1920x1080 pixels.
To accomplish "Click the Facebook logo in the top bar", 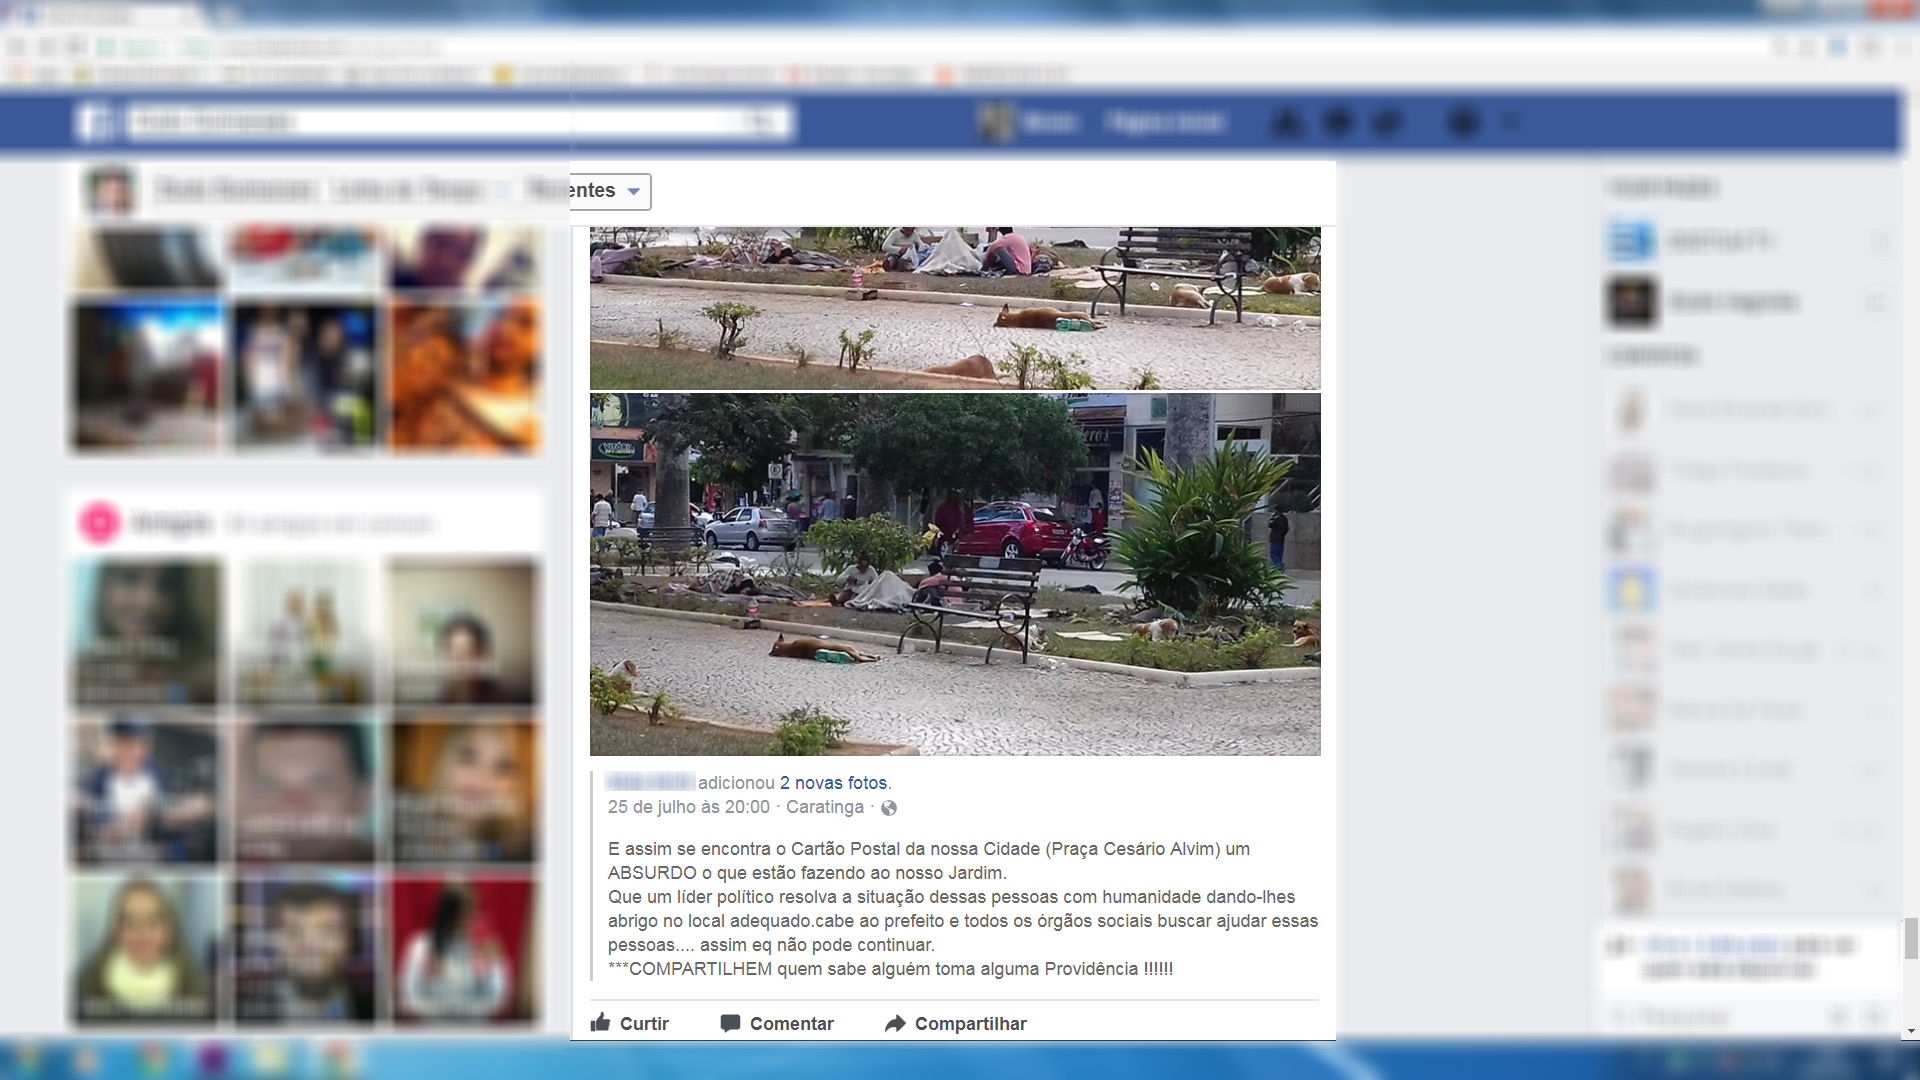I will [x=97, y=123].
